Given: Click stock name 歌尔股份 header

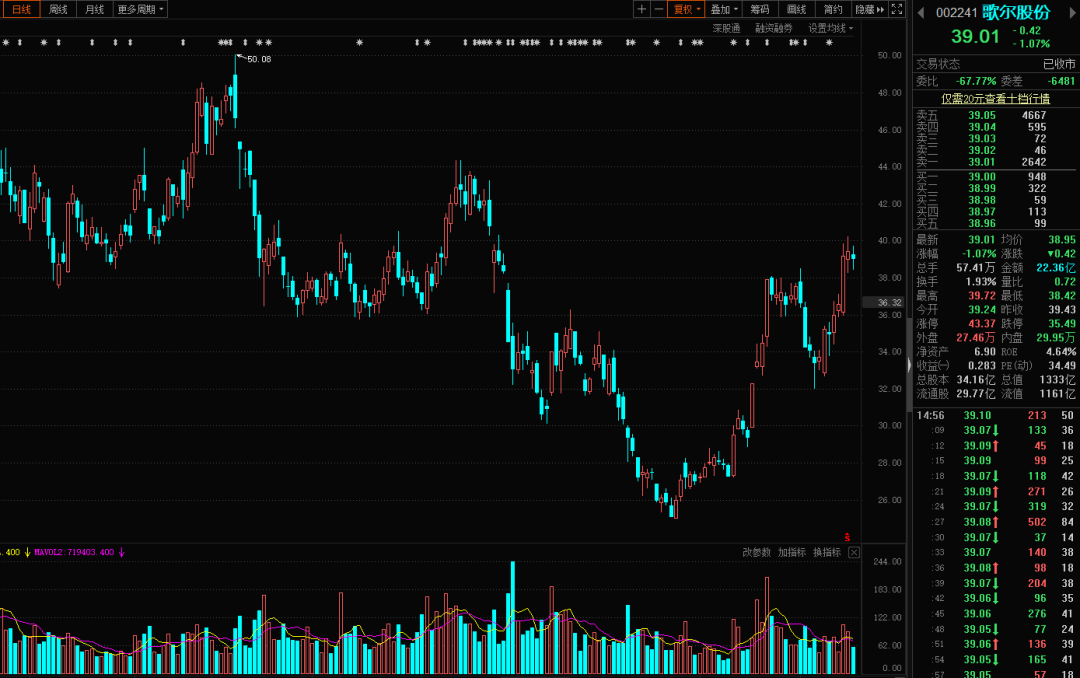Looking at the screenshot, I should pyautogui.click(x=1016, y=12).
